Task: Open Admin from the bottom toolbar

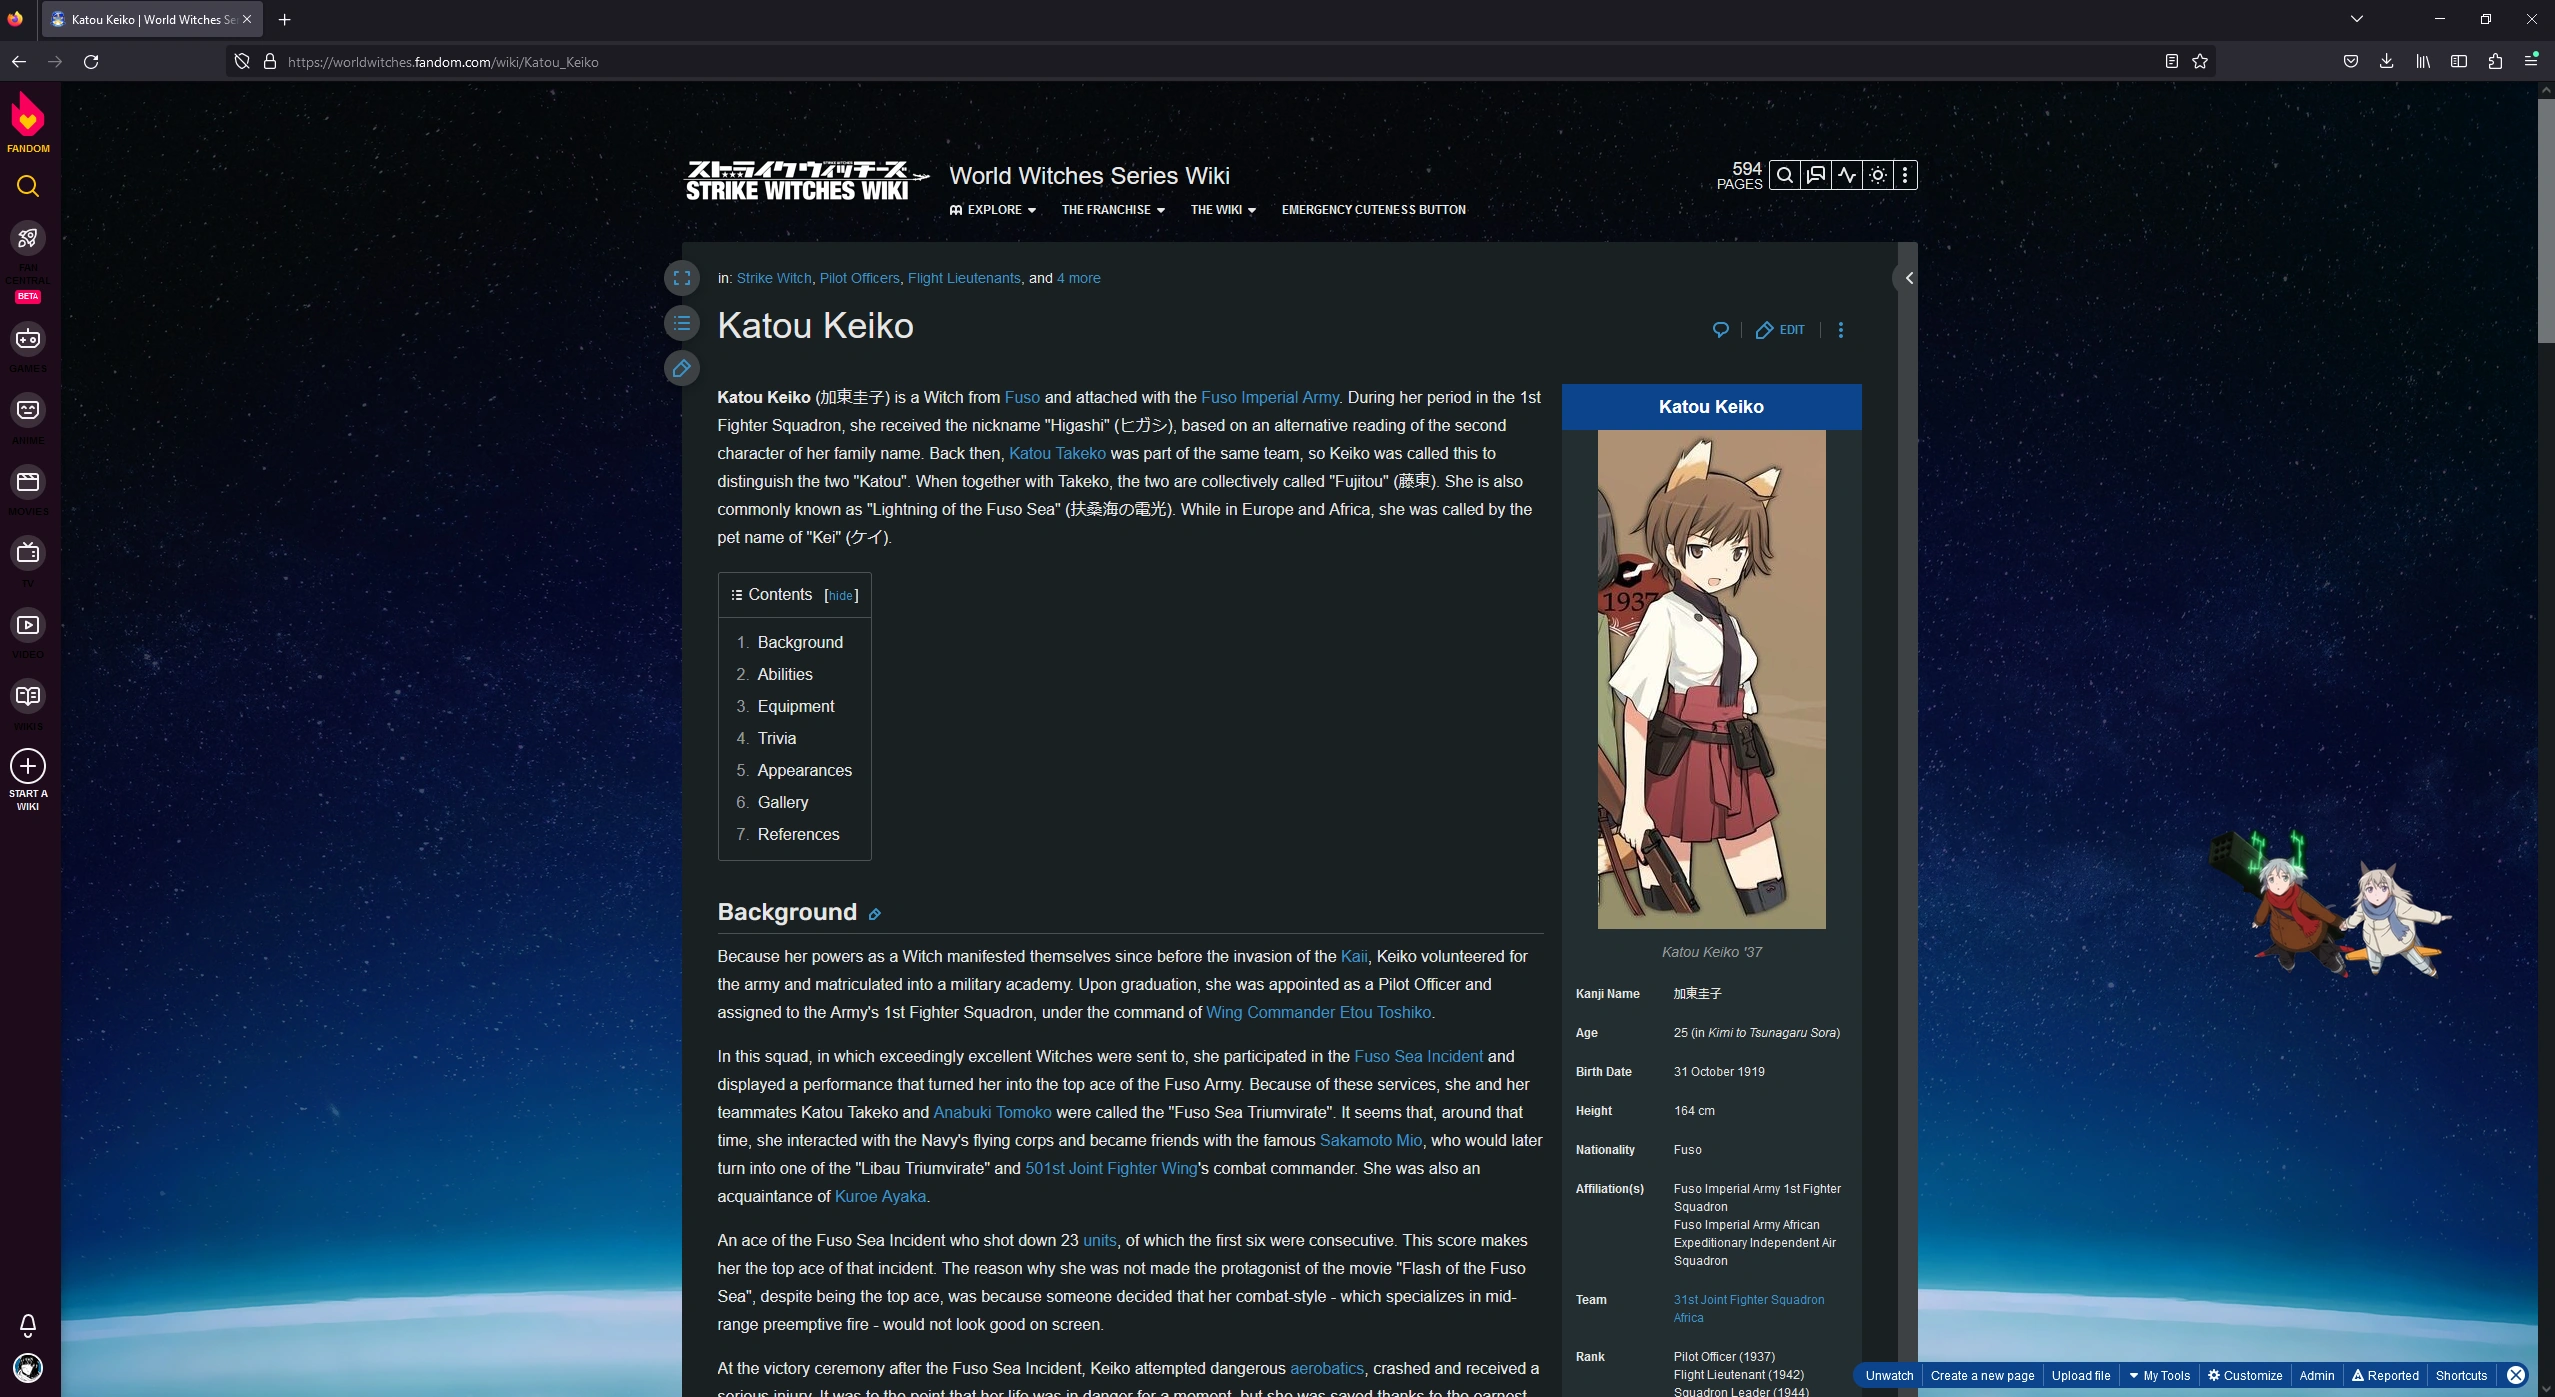Action: pos(2317,1375)
